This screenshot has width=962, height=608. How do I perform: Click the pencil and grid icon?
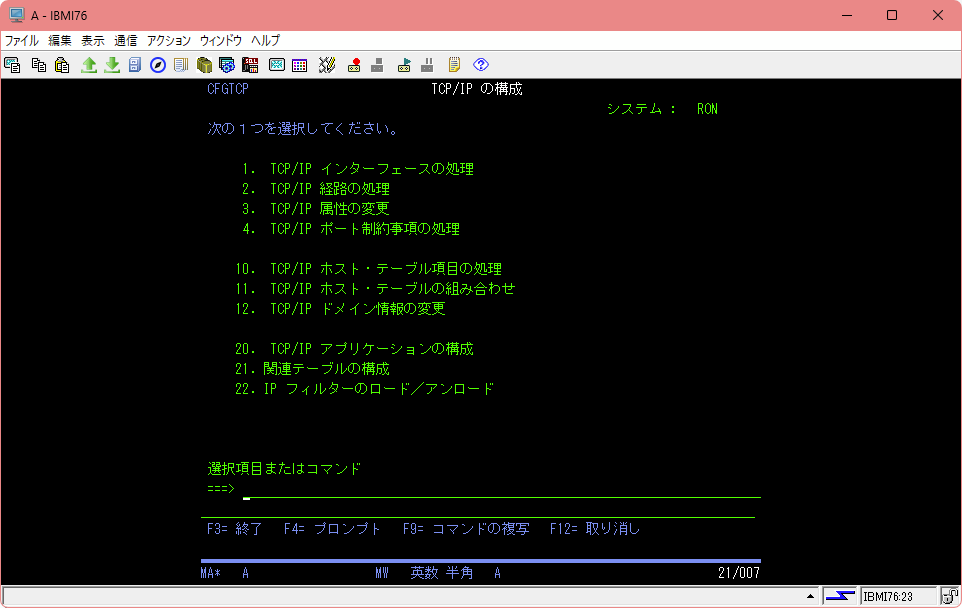point(327,64)
